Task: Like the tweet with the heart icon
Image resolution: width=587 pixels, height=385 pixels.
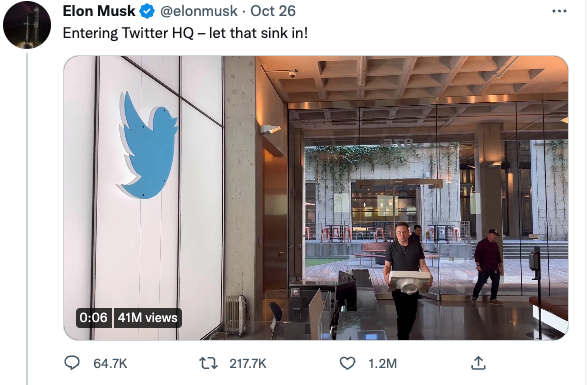Action: pos(347,363)
